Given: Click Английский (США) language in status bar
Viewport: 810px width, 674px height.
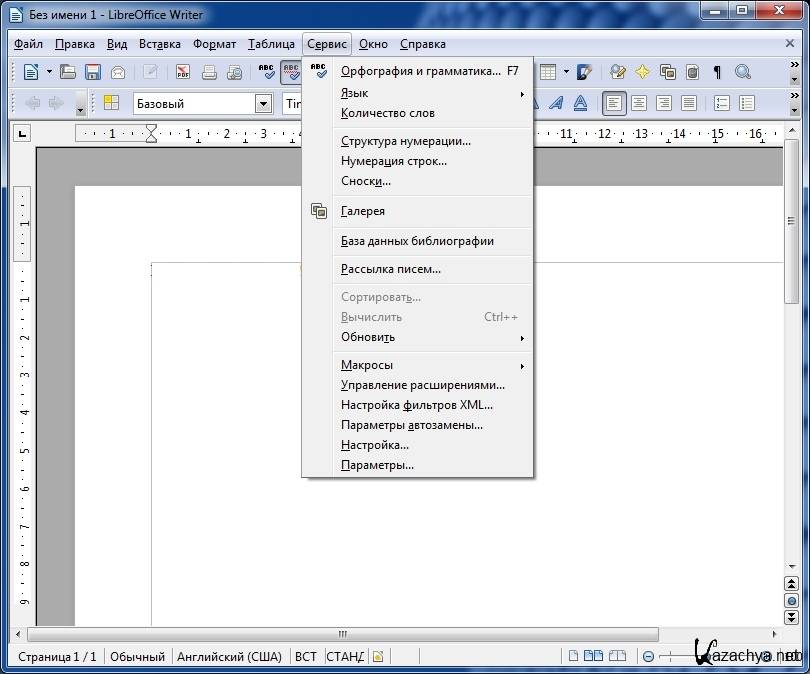Looking at the screenshot, I should click(x=229, y=657).
